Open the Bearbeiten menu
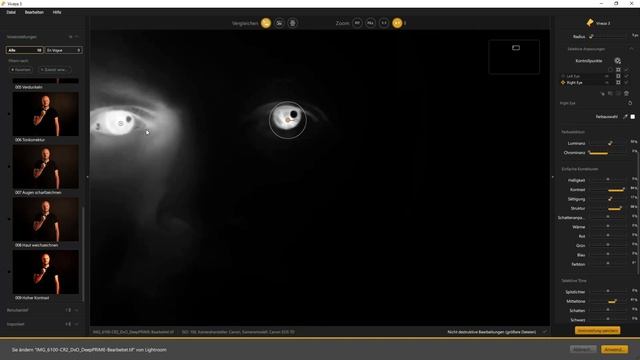Image resolution: width=640 pixels, height=360 pixels. pyautogui.click(x=34, y=12)
